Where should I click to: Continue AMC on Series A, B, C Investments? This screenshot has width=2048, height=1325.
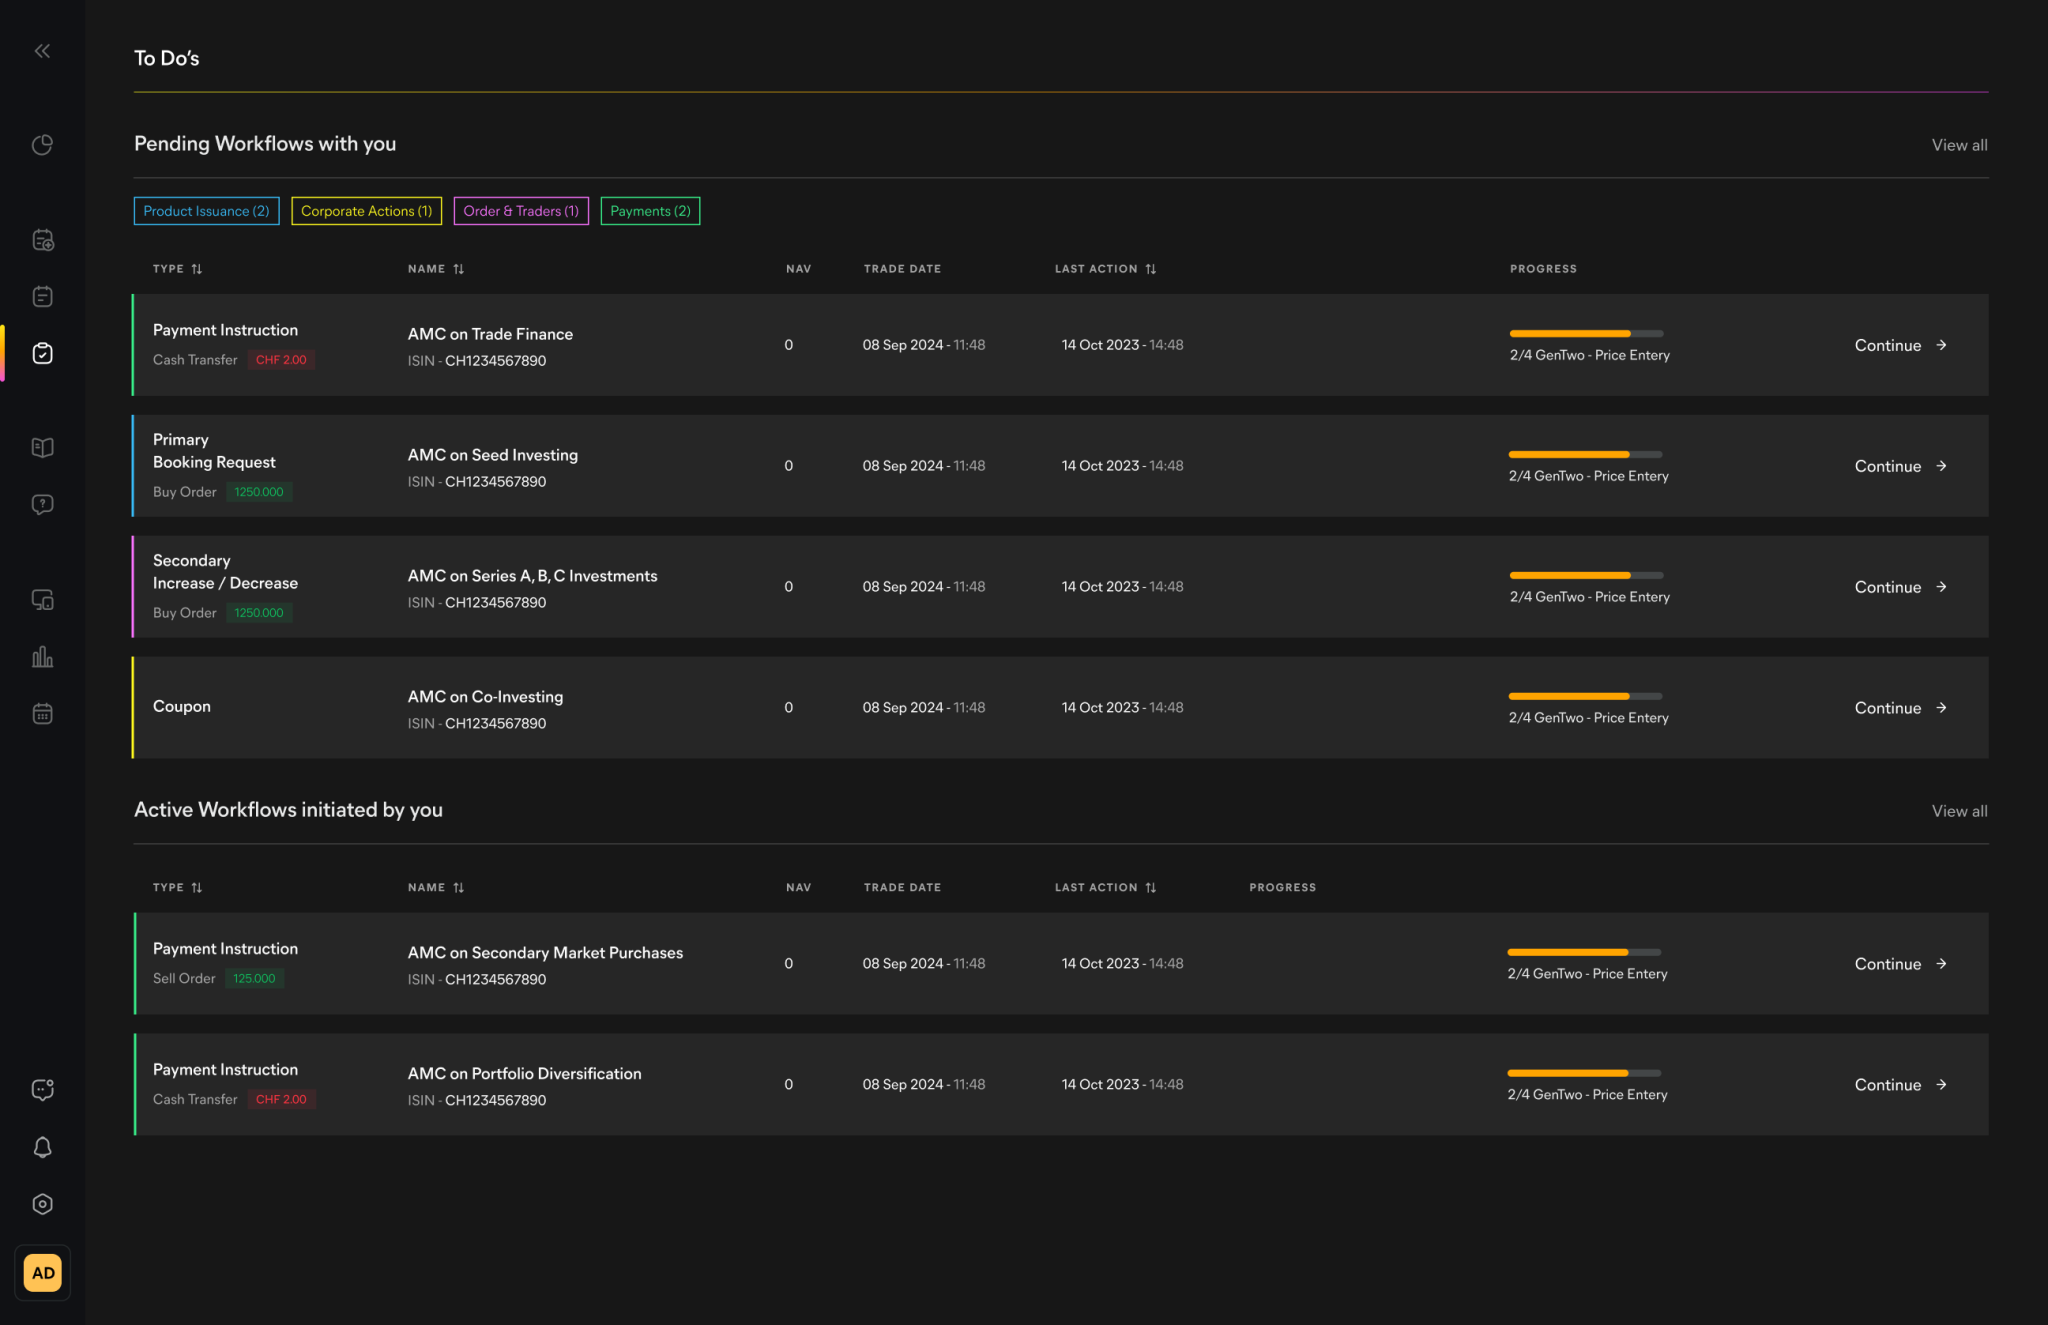(1900, 587)
